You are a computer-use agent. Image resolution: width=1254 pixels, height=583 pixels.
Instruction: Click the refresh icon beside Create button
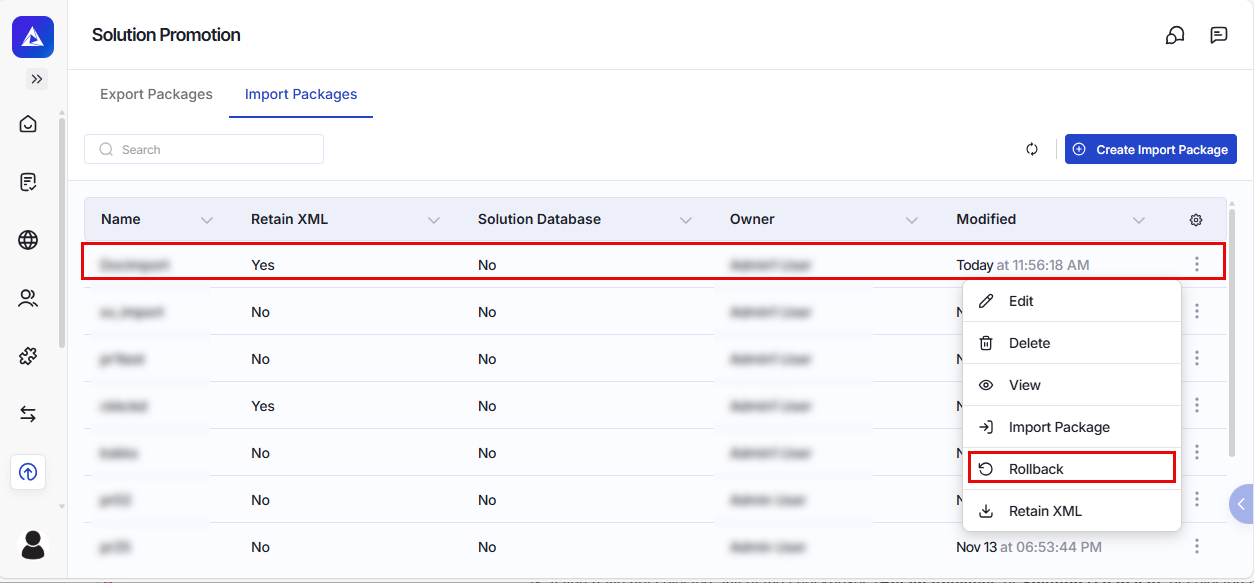1032,149
